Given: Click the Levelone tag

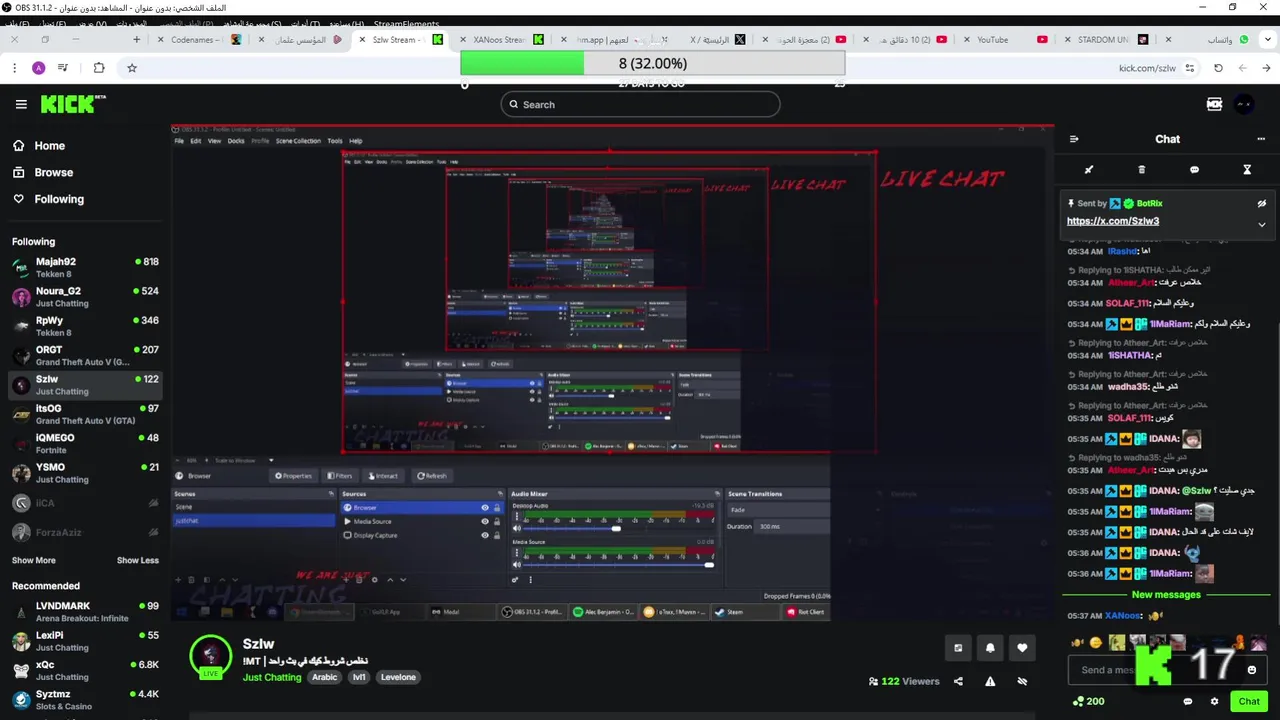Looking at the screenshot, I should coord(398,677).
